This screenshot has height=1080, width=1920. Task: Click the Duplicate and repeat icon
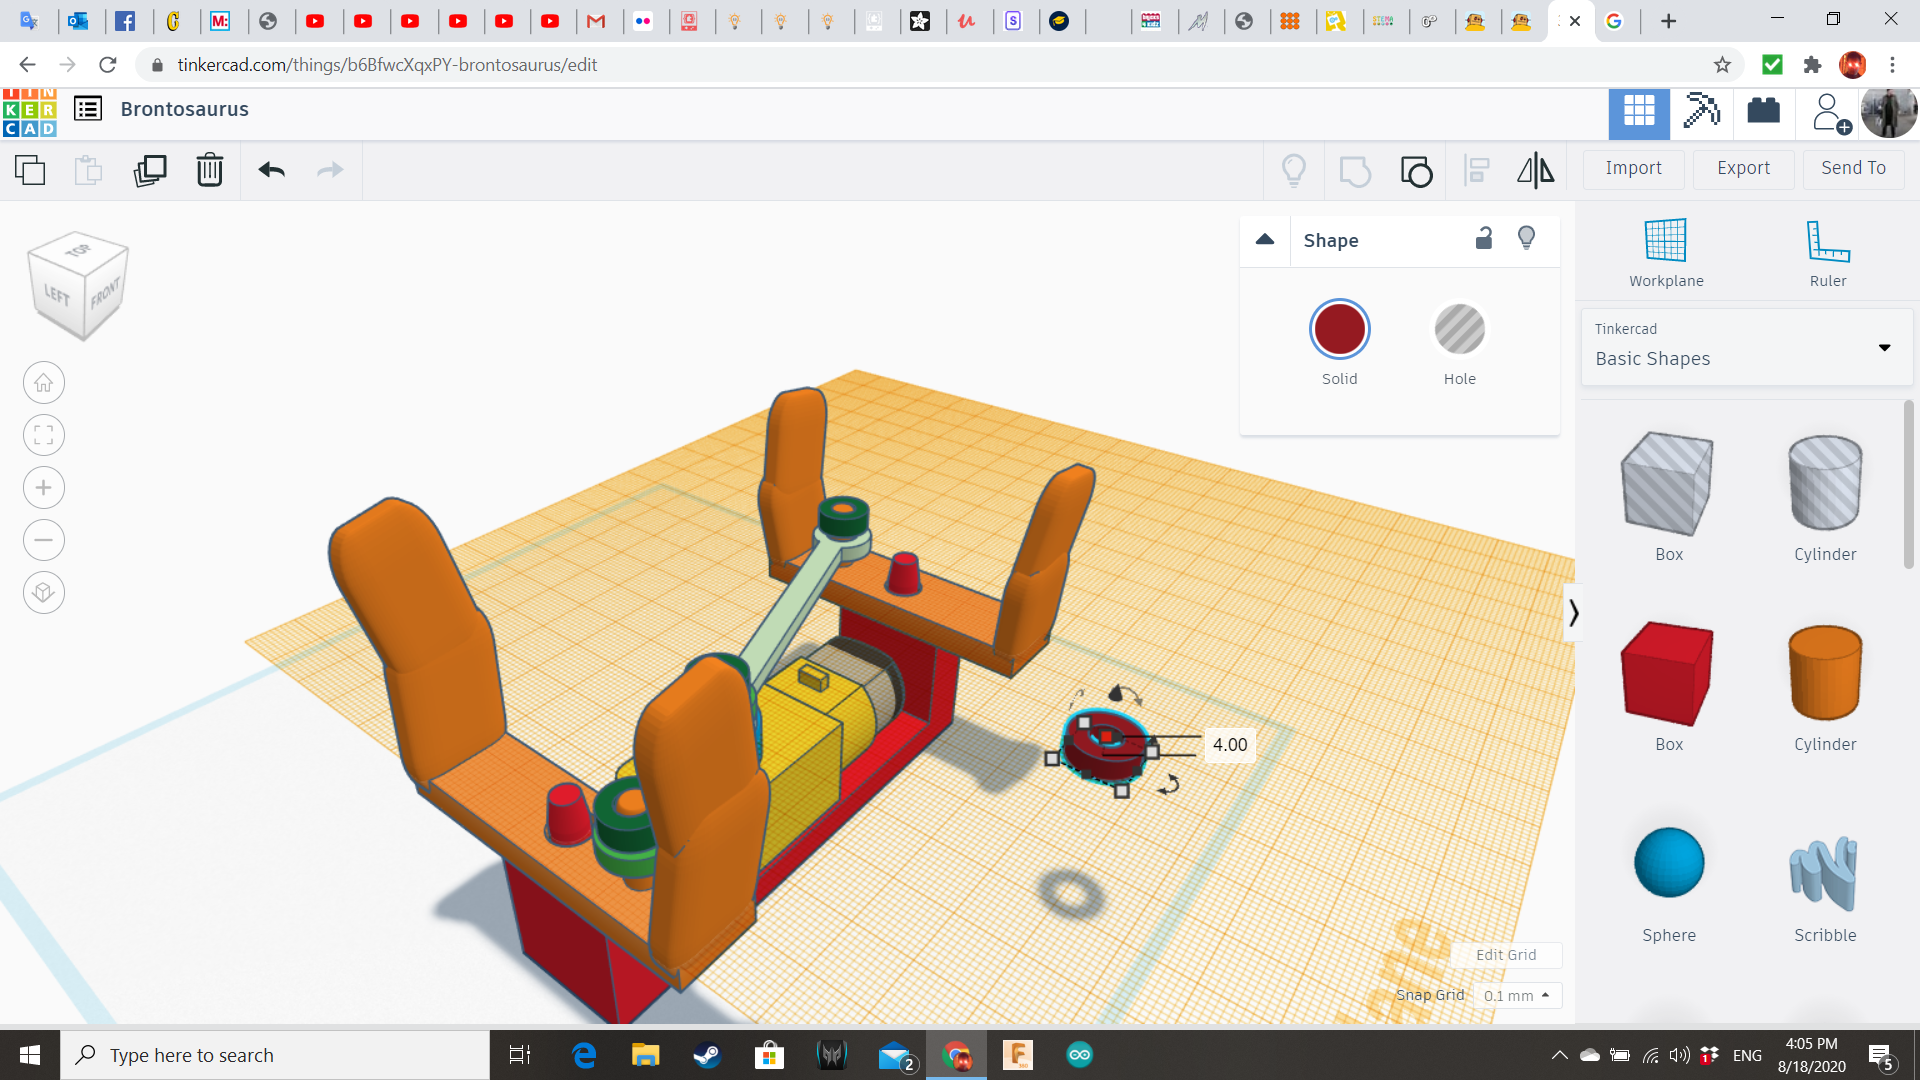point(150,171)
